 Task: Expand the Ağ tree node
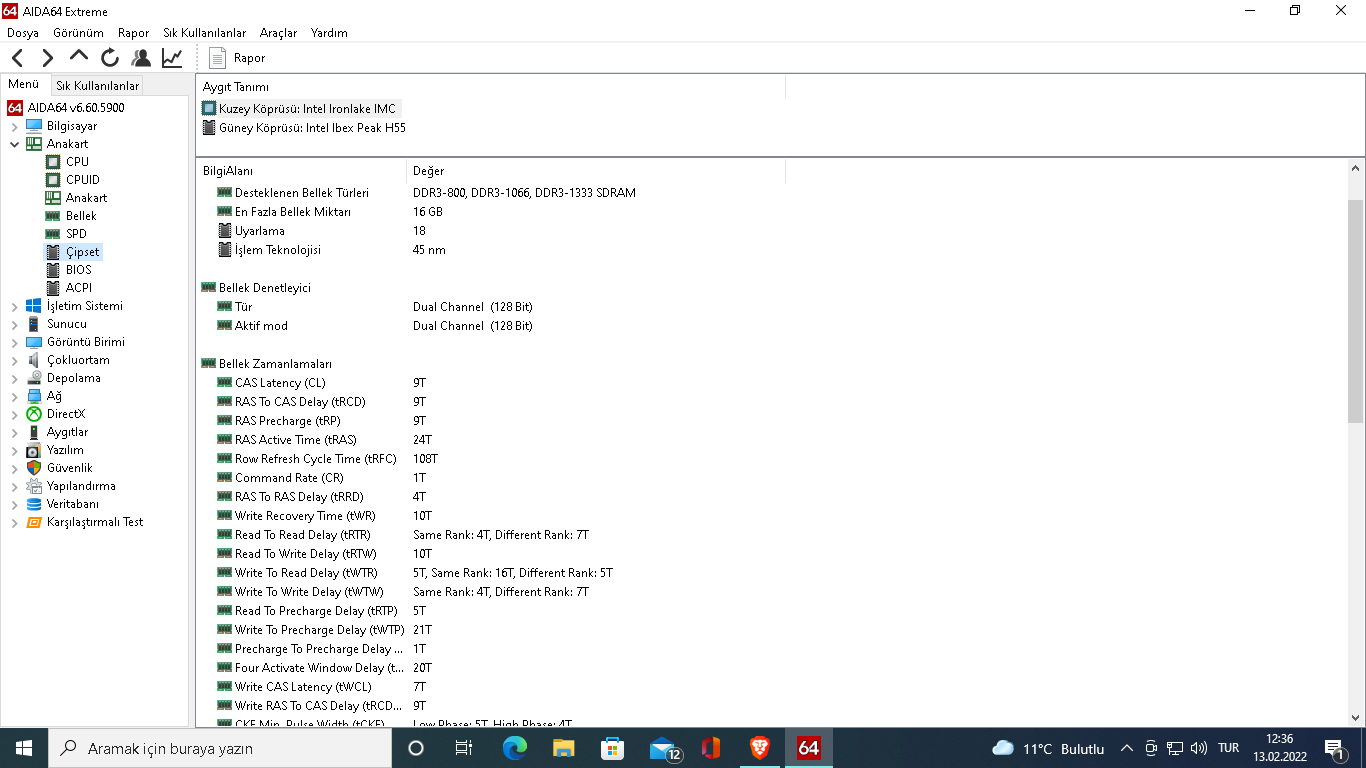(14, 396)
